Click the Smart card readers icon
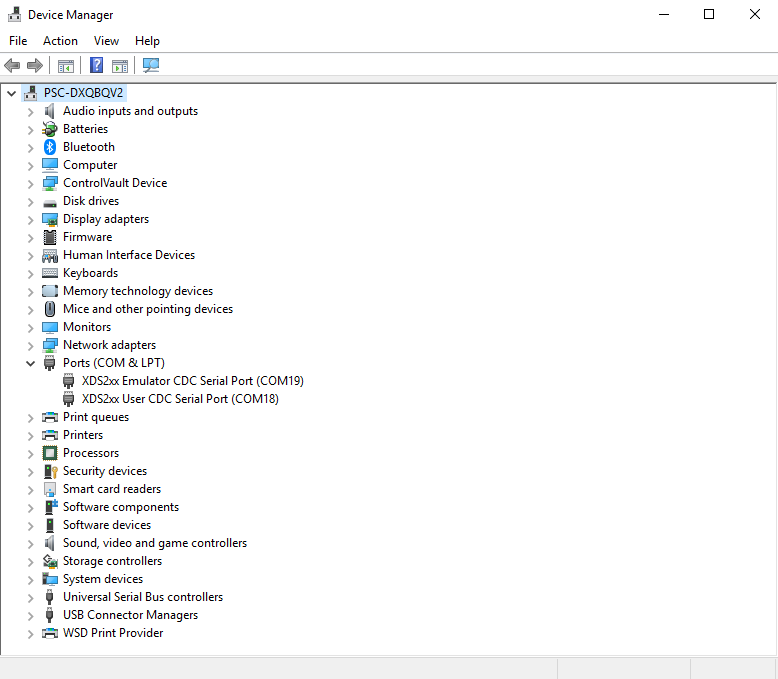 click(50, 489)
